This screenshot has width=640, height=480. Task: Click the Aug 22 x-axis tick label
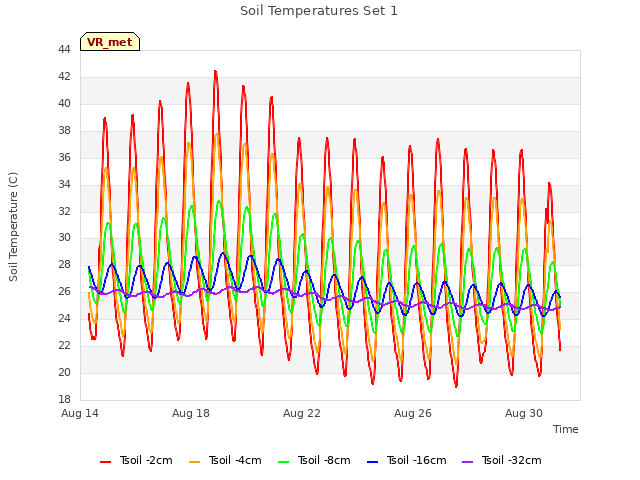pyautogui.click(x=302, y=413)
